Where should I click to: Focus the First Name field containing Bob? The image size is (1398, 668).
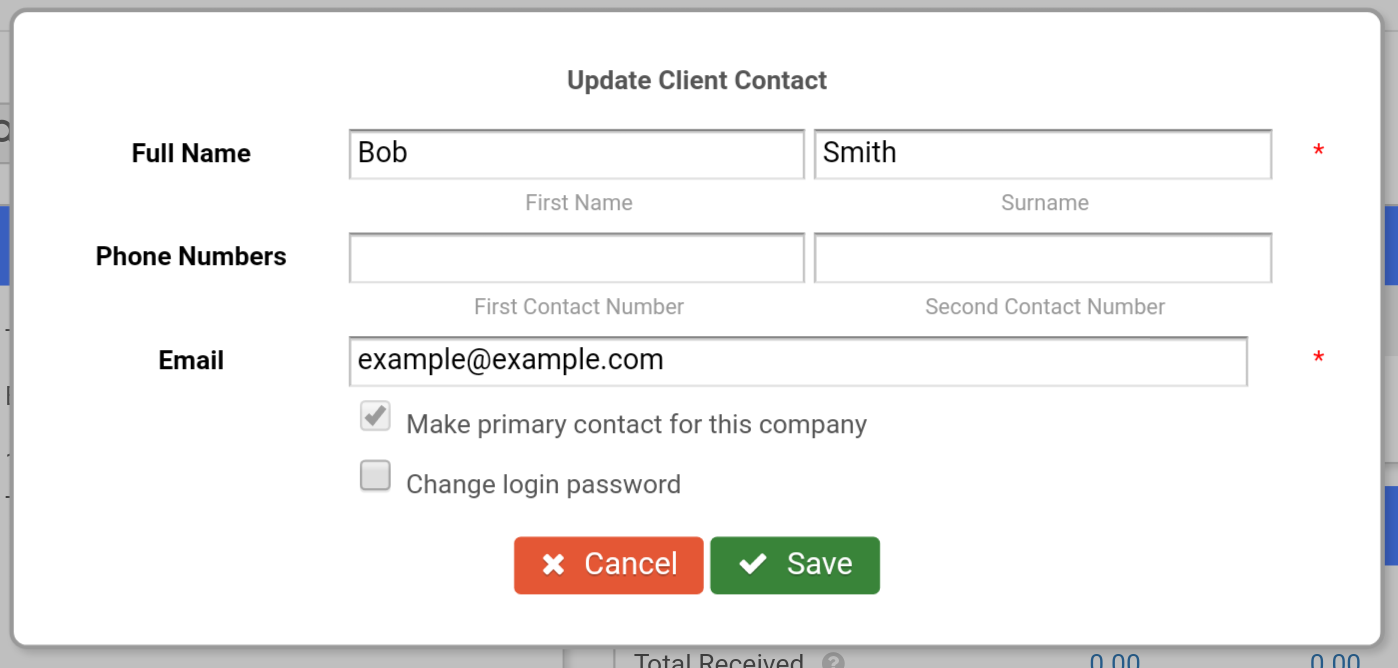point(577,154)
